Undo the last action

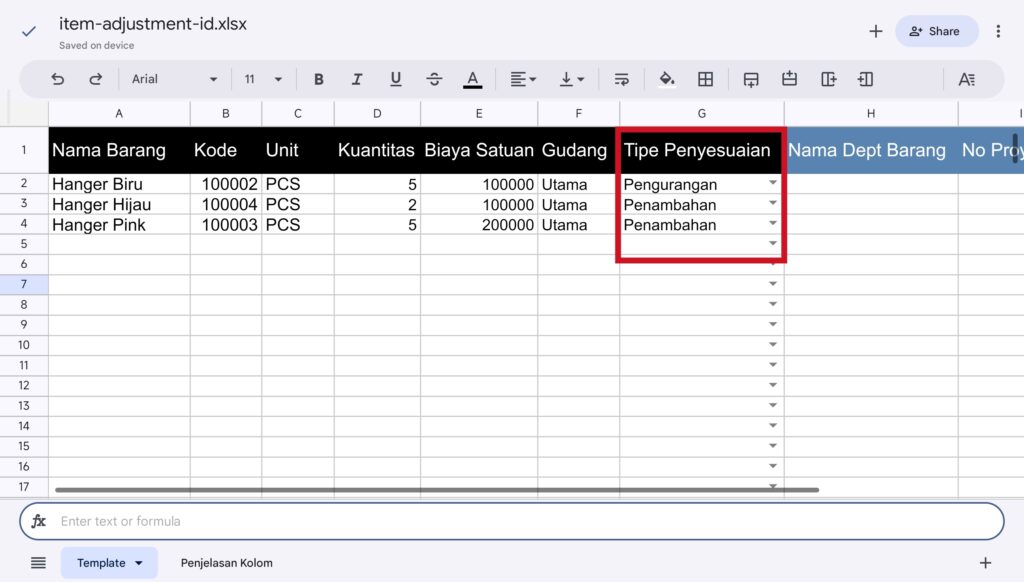tap(57, 79)
